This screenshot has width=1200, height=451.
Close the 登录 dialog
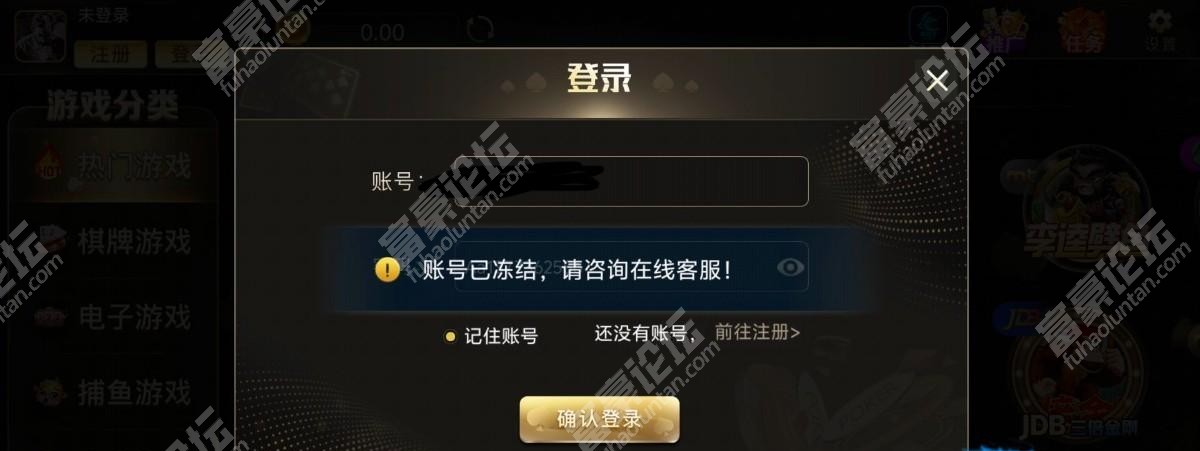[937, 81]
